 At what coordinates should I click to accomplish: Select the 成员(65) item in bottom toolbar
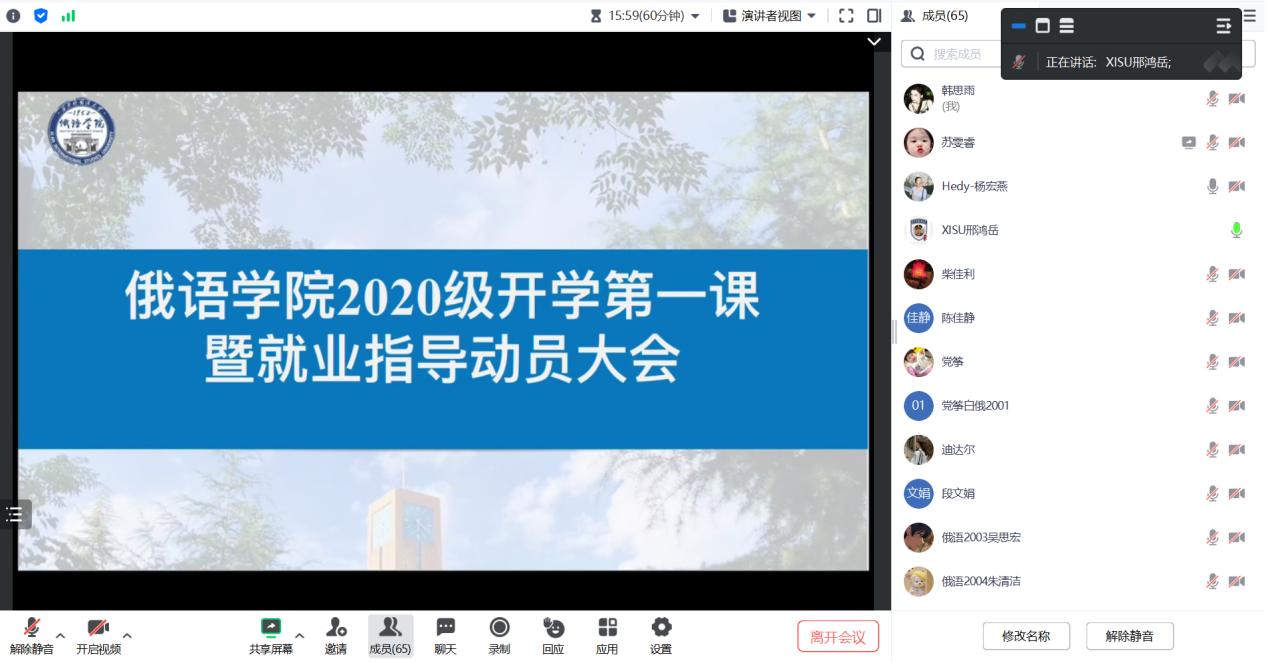[x=390, y=635]
